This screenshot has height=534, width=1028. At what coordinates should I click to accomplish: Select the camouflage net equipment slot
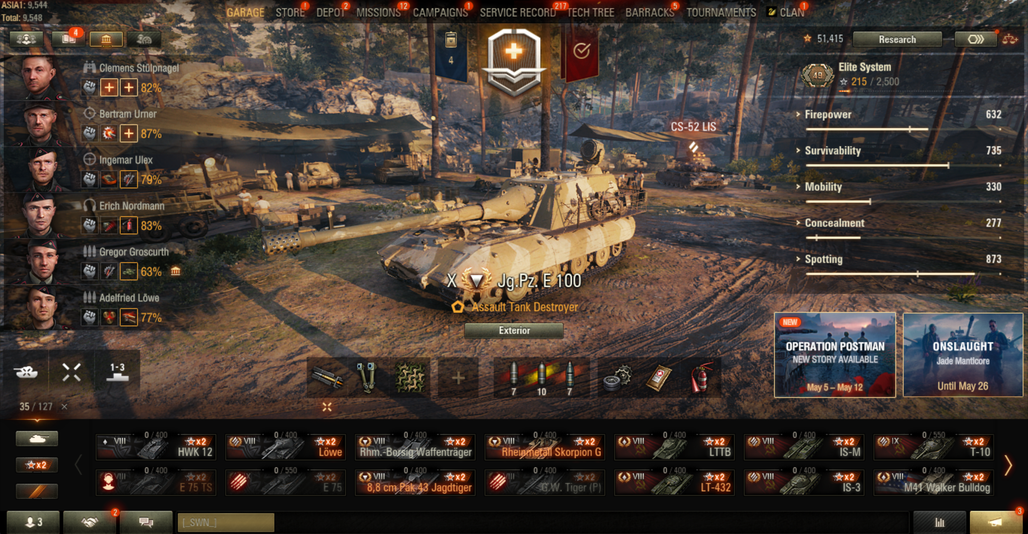(410, 377)
